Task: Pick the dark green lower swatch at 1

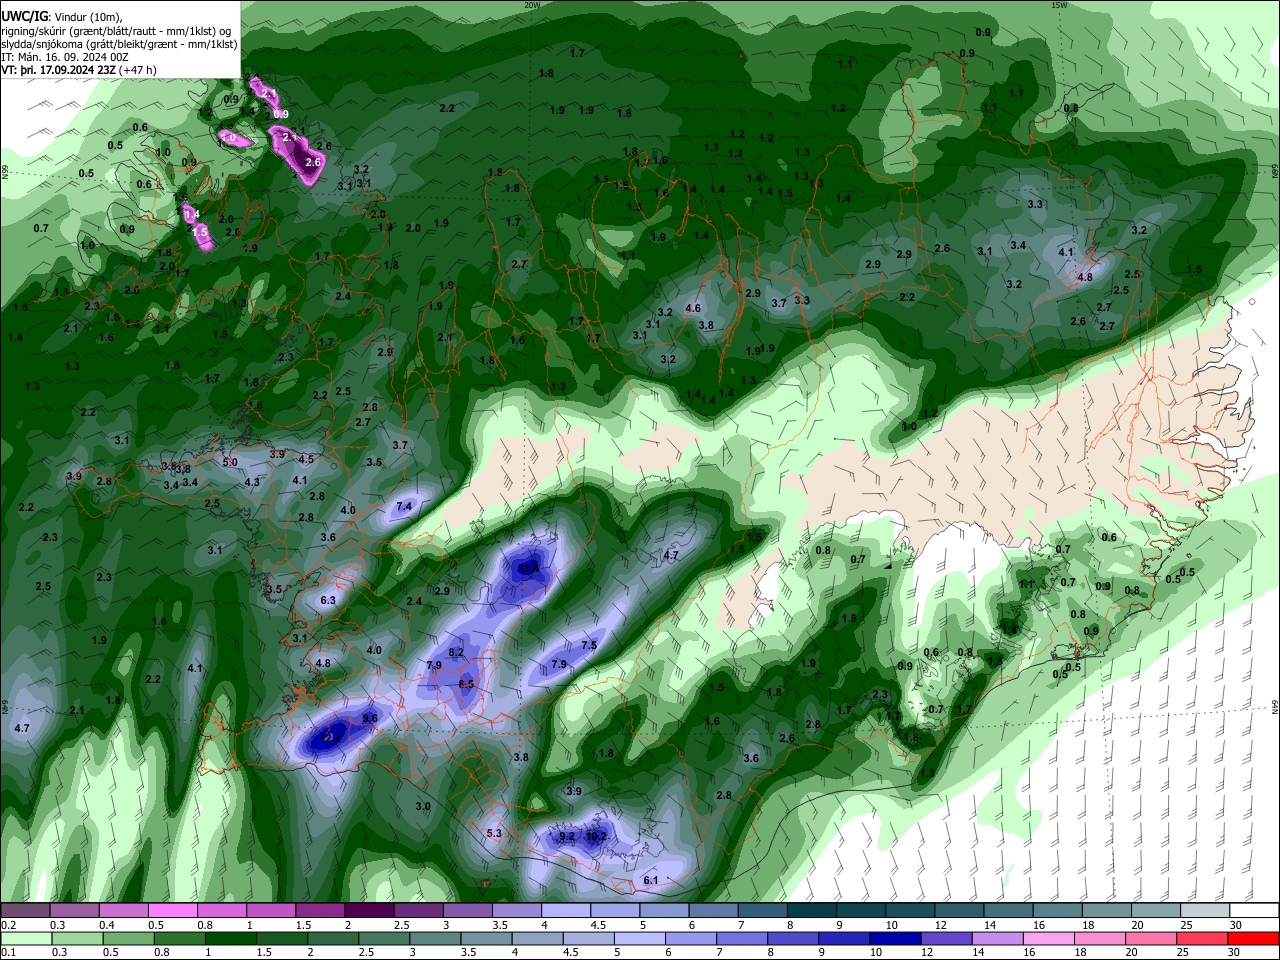Action: click(230, 938)
